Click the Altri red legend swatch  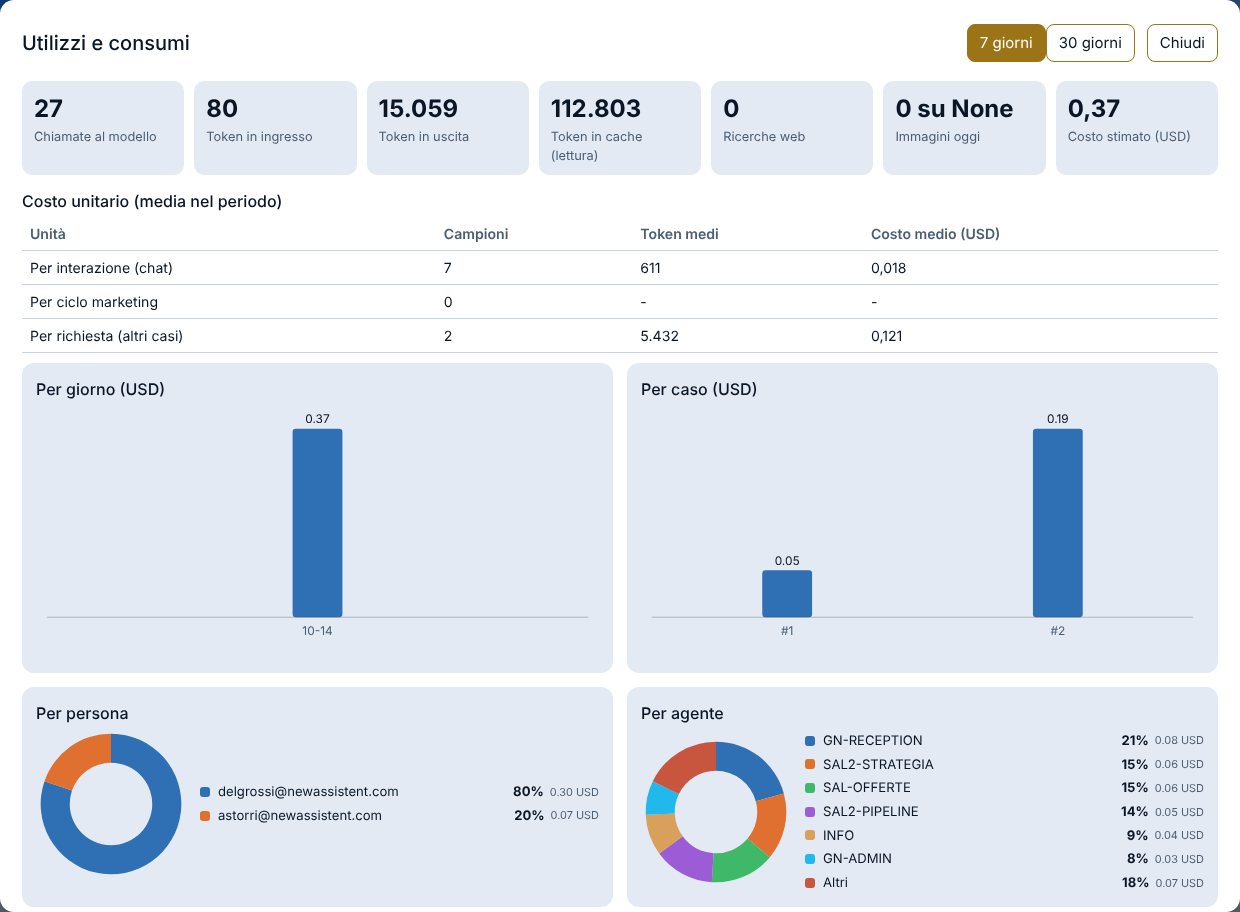(810, 883)
